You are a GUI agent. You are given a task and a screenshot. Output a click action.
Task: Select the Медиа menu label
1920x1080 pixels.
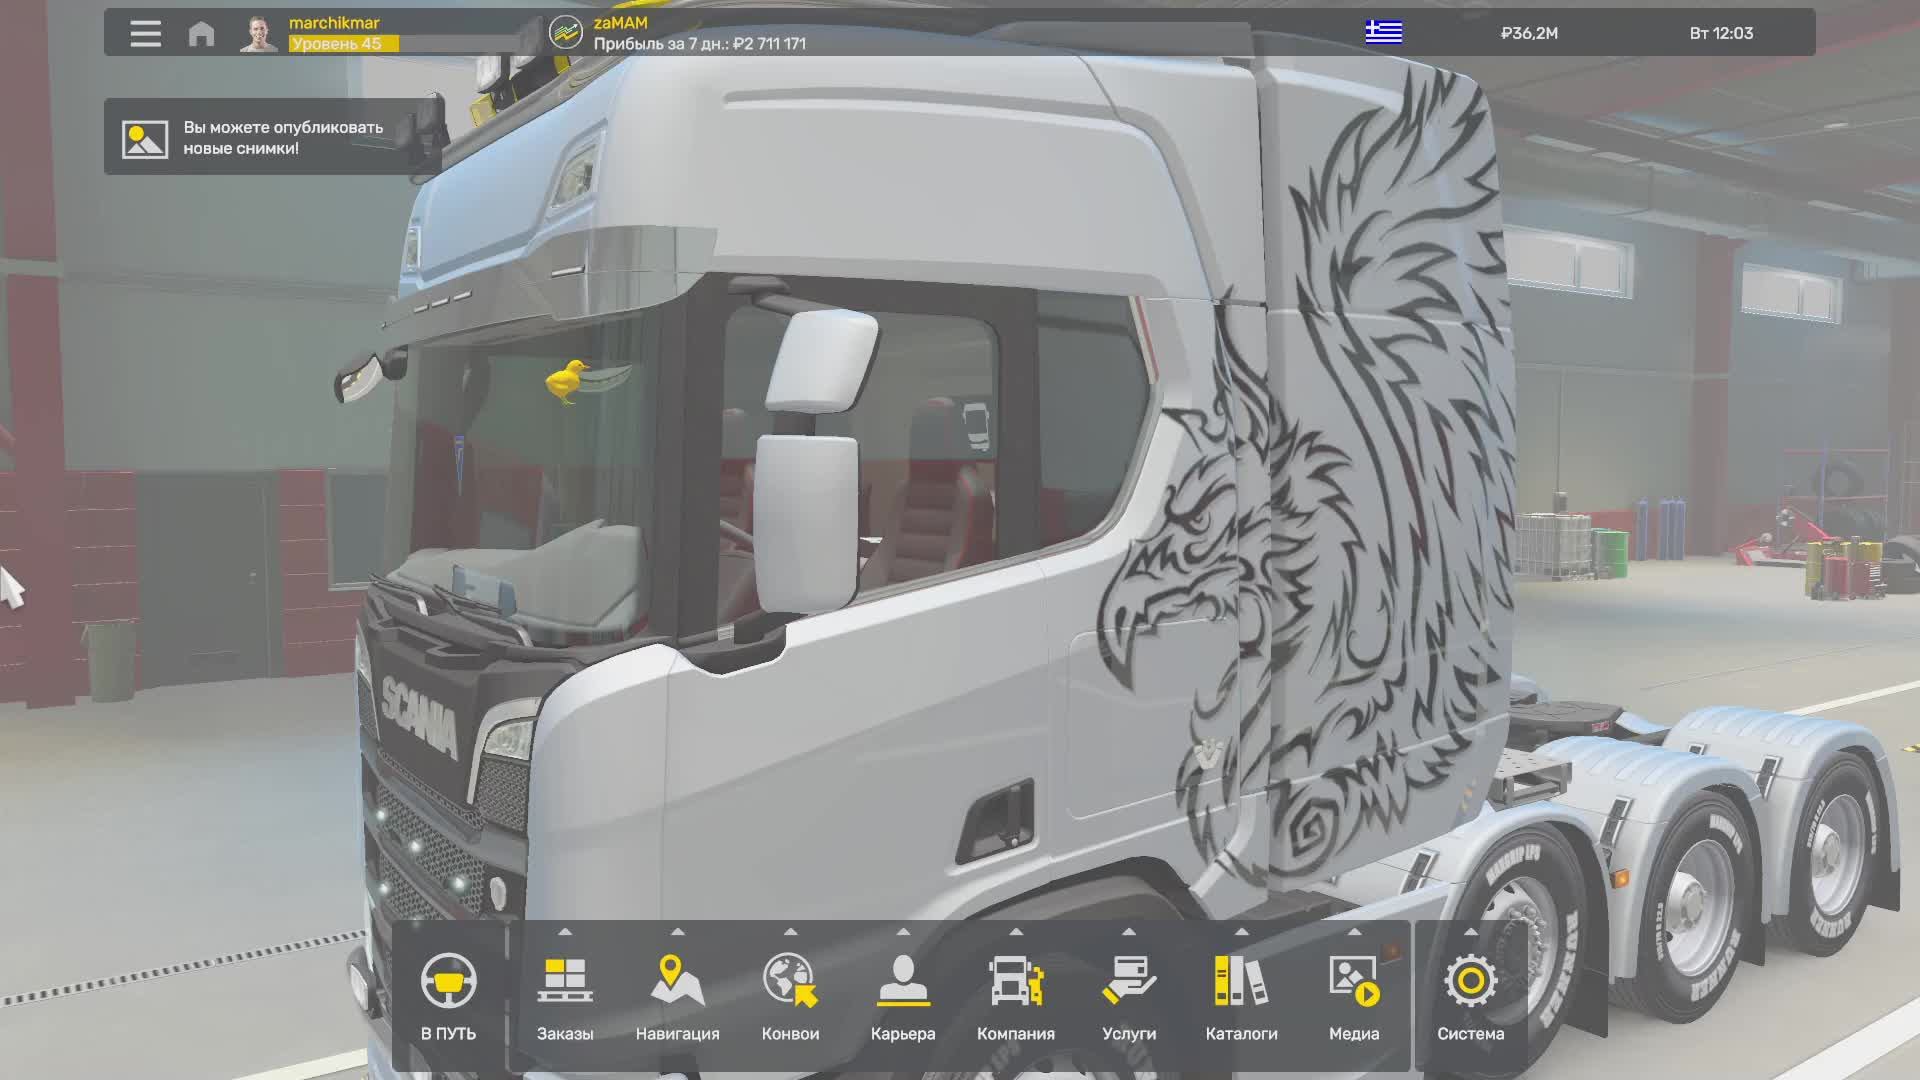click(x=1354, y=1034)
